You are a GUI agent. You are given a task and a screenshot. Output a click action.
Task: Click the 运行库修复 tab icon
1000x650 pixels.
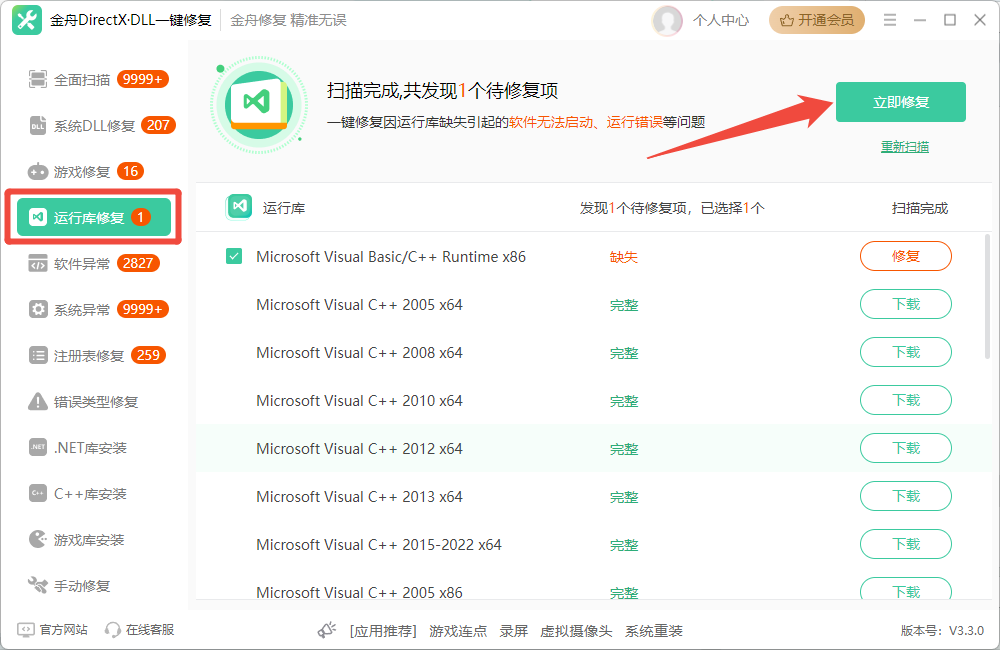tap(38, 218)
